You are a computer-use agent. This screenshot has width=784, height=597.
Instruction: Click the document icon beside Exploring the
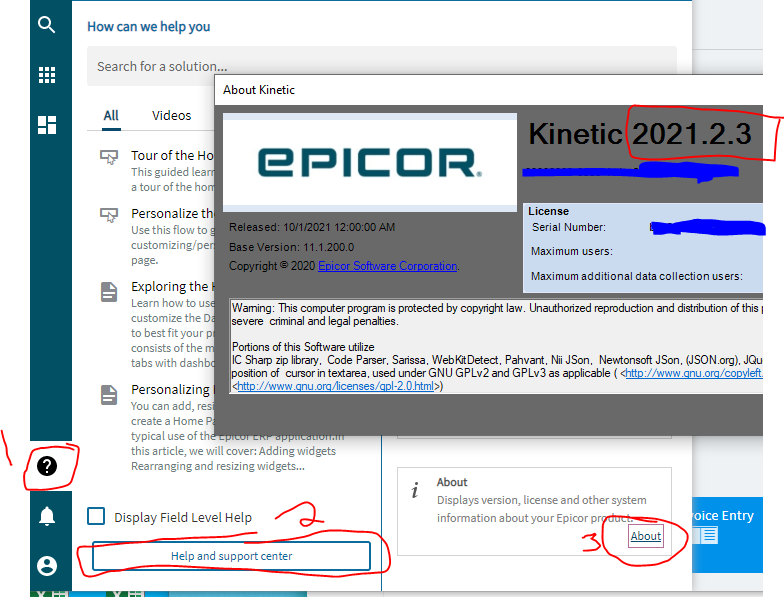[x=109, y=292]
